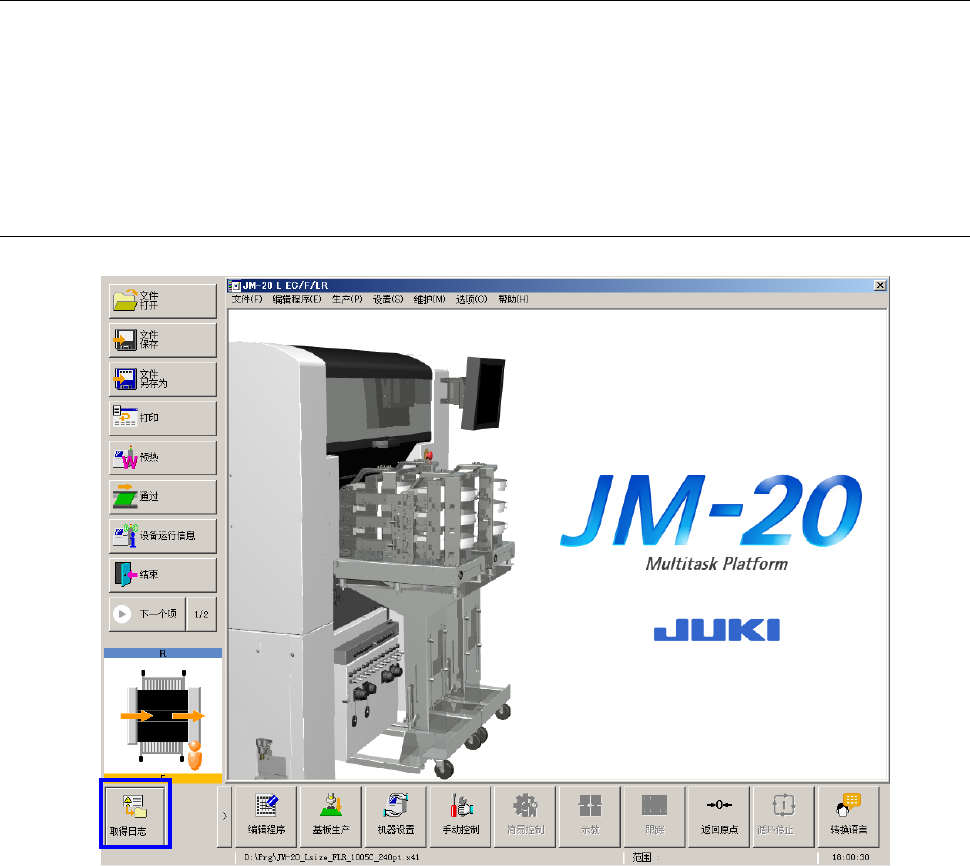Expand the bottom toolbar arrow
Screen dimensions: 970x866
pyautogui.click(x=225, y=817)
